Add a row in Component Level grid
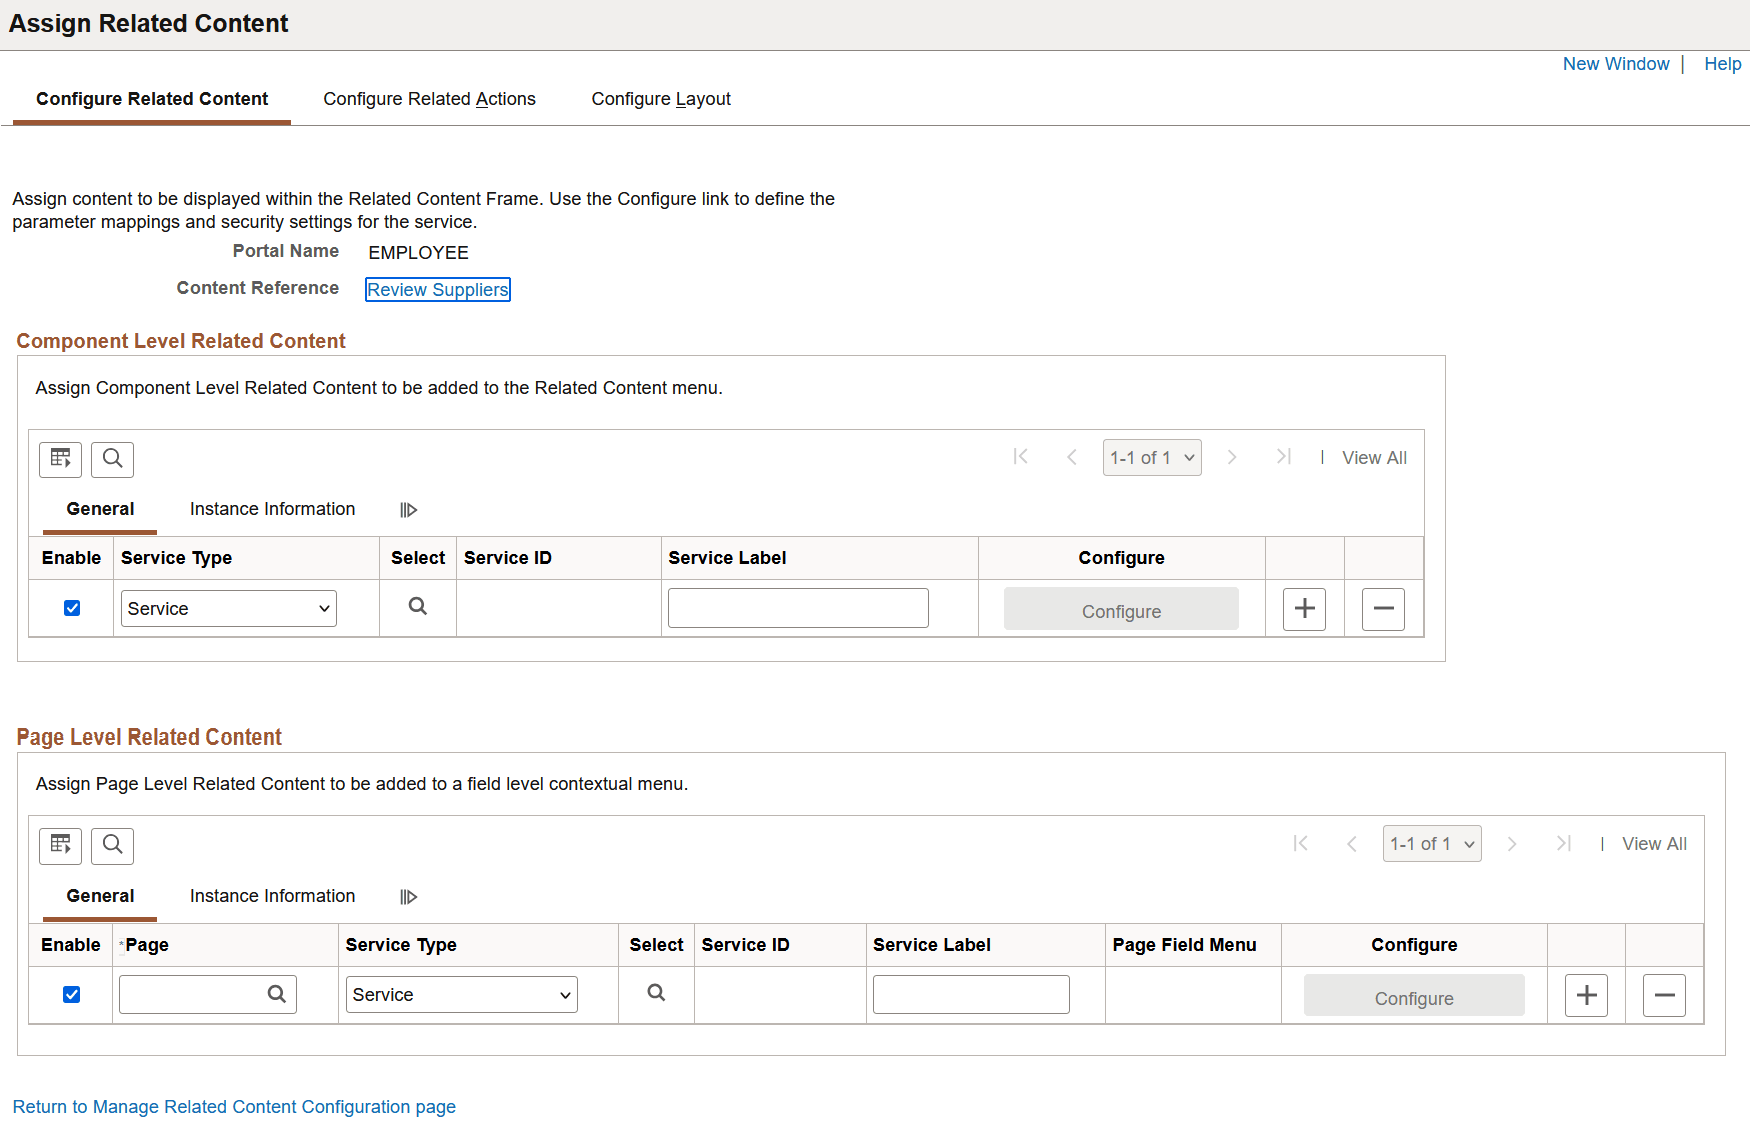This screenshot has height=1128, width=1750. pyautogui.click(x=1304, y=609)
